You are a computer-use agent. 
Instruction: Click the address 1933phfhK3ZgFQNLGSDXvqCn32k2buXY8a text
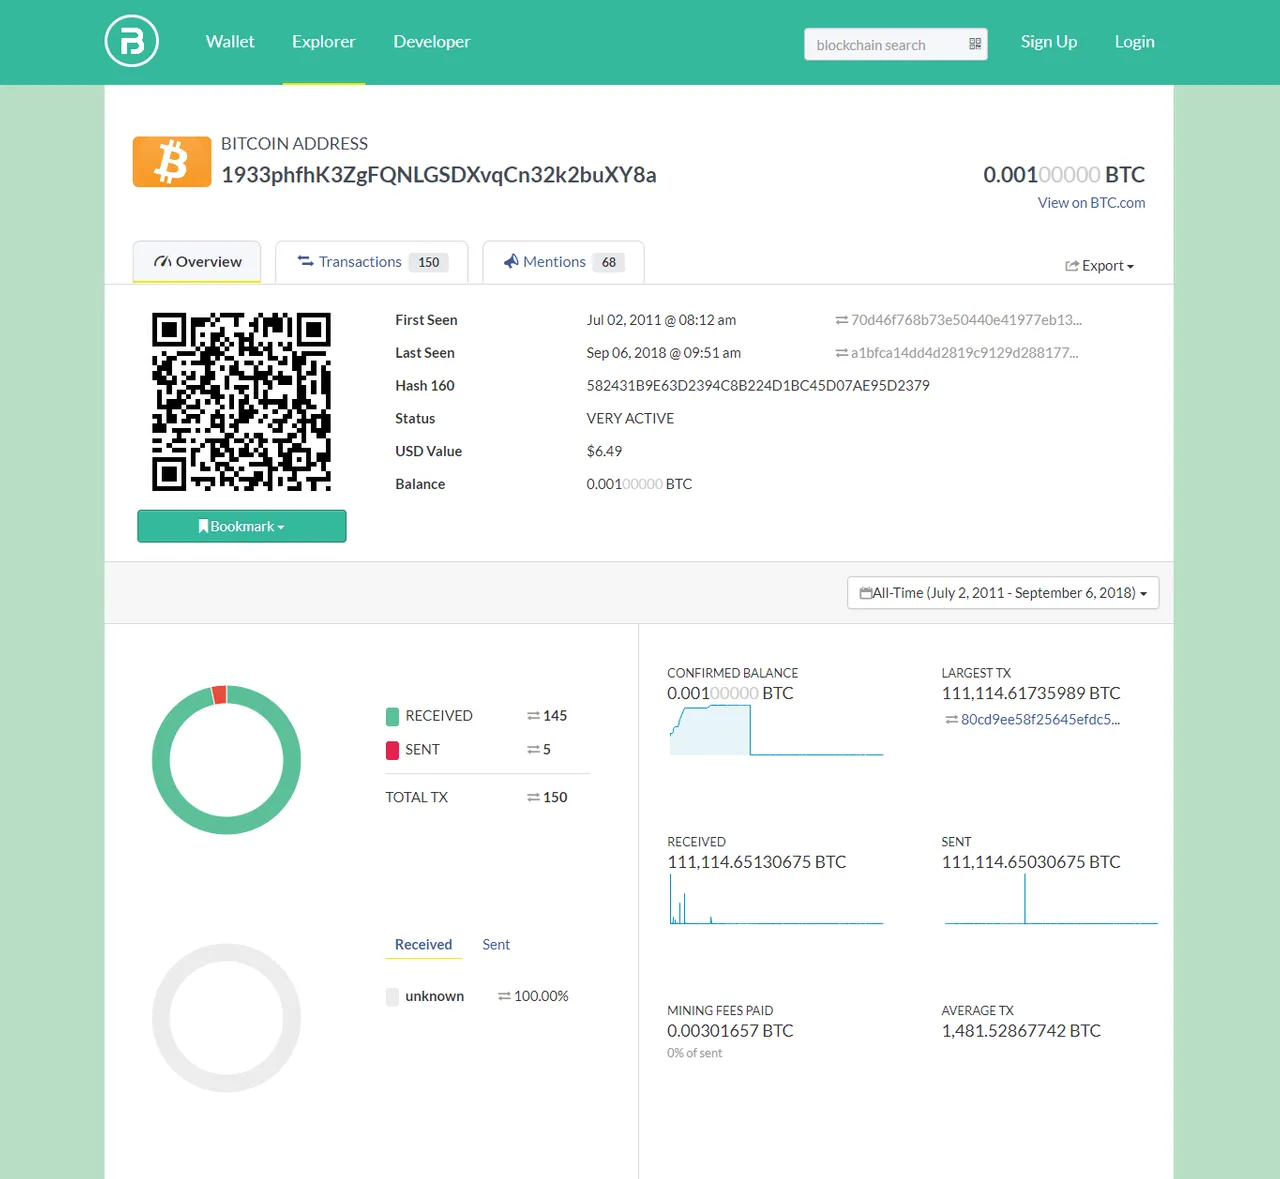439,175
